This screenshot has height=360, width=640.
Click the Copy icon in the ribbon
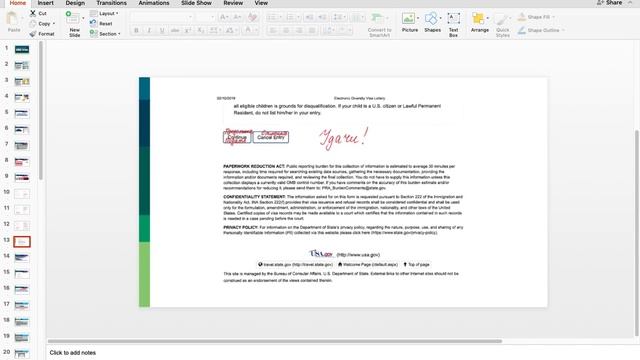click(33, 24)
